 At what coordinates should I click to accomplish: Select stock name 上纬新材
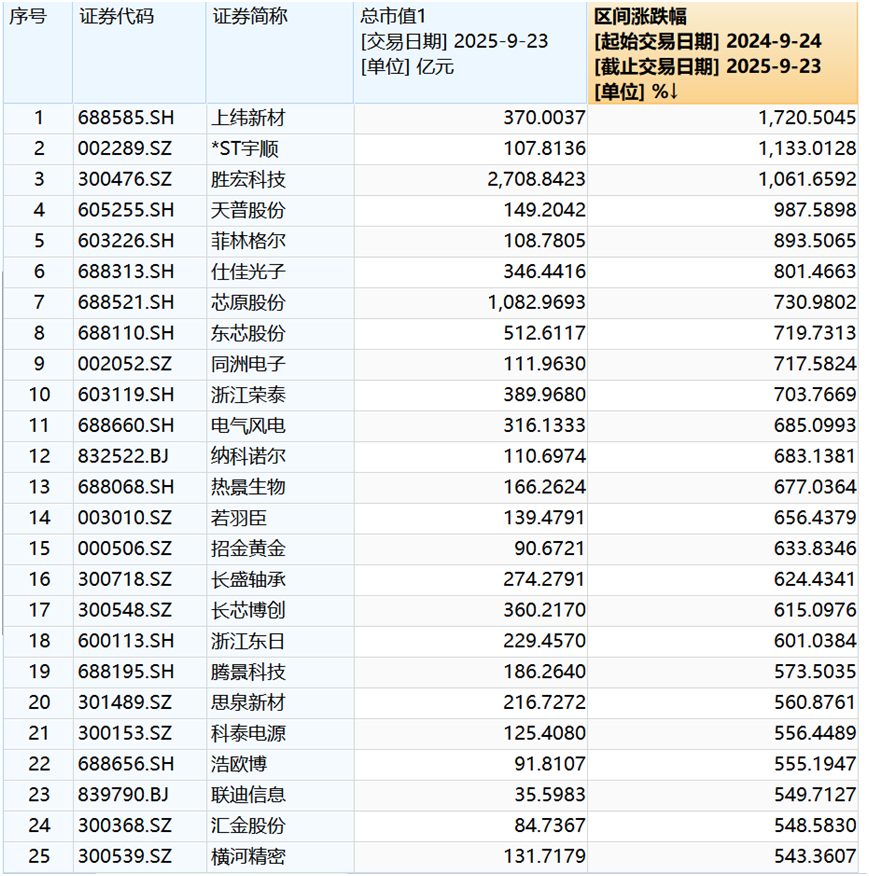point(248,118)
